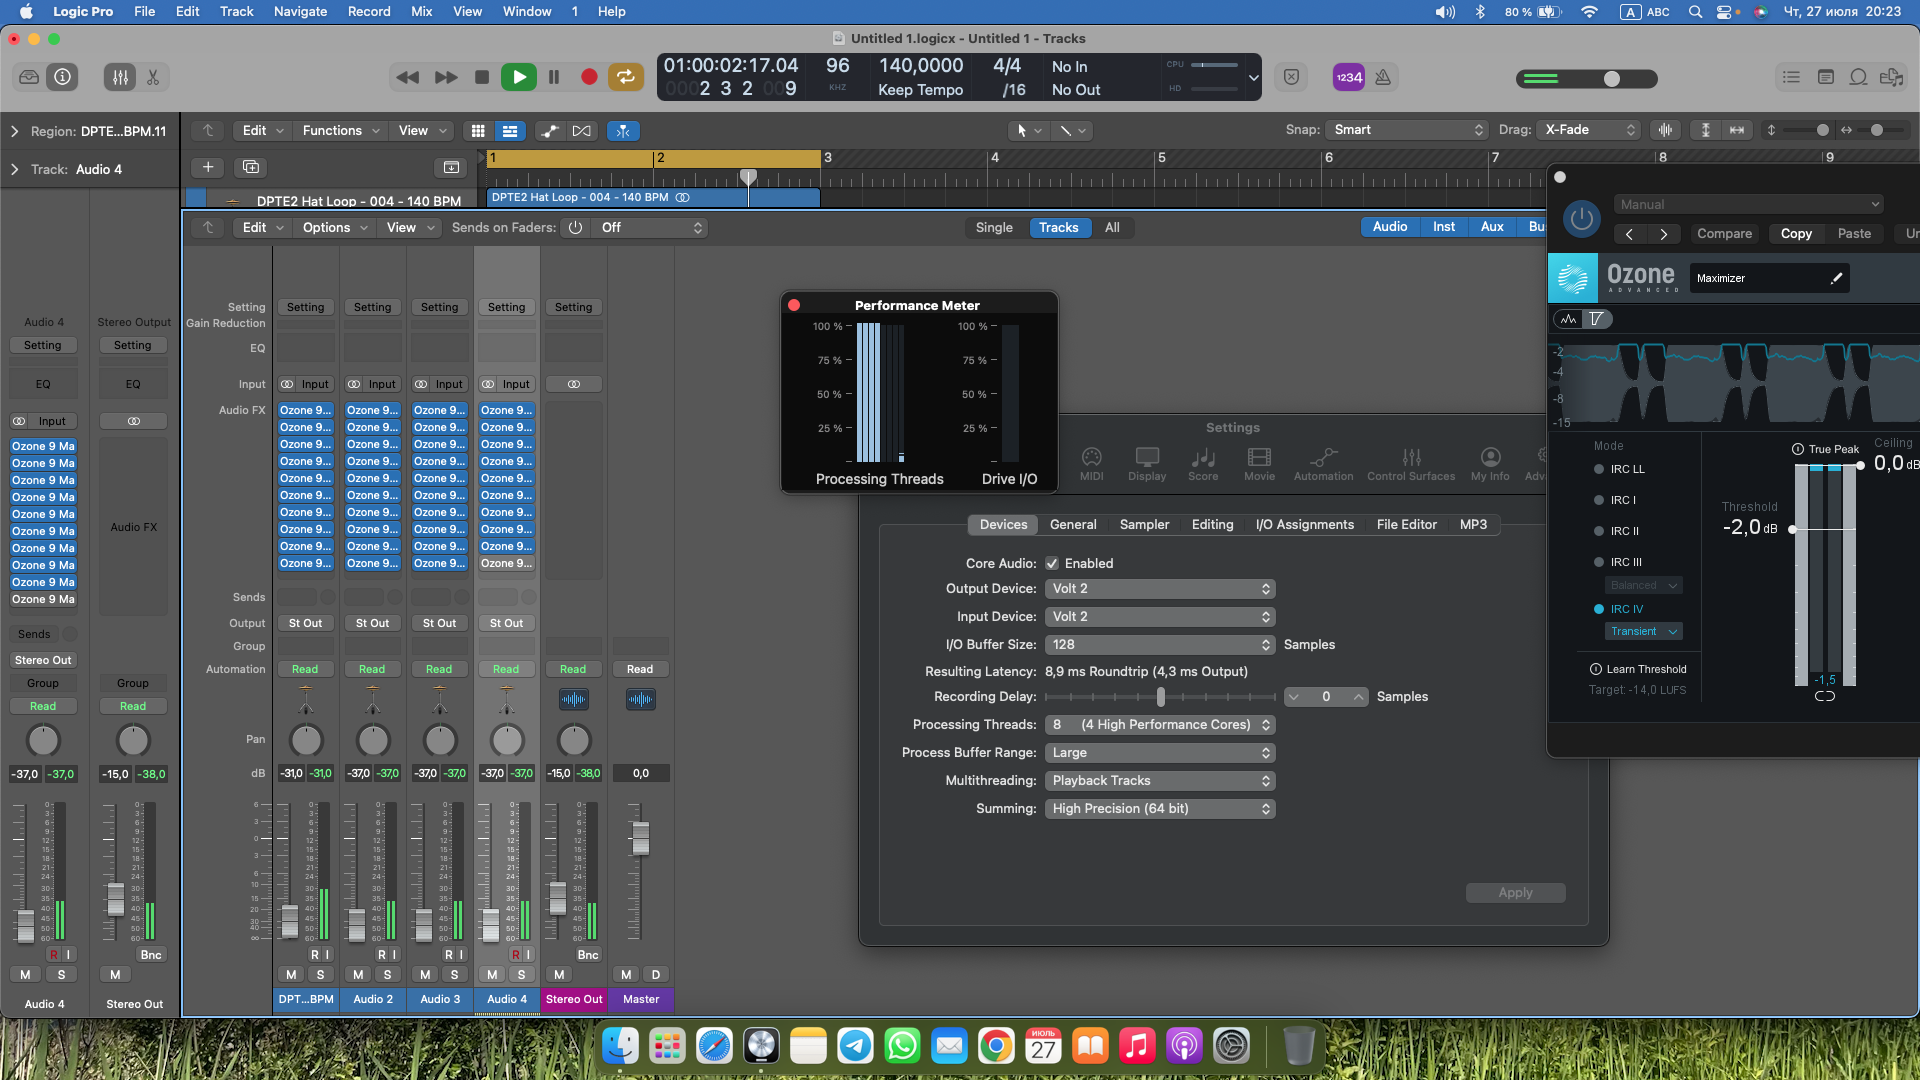
Task: Open My Info settings icon
Action: (1490, 464)
